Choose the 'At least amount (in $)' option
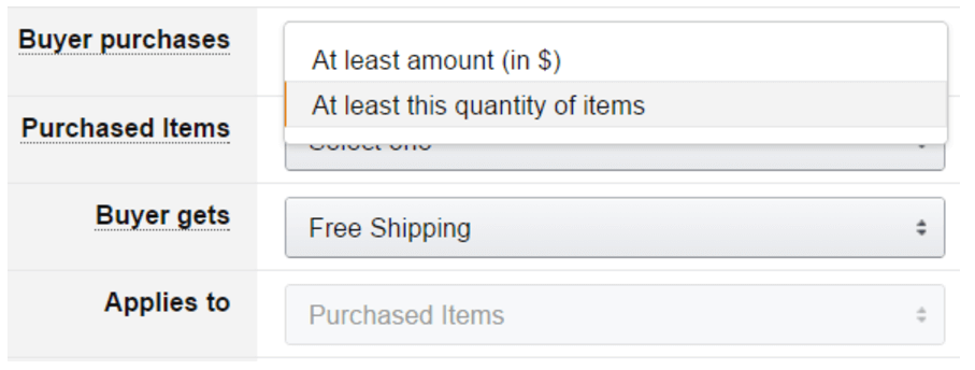The image size is (975, 370). tap(616, 60)
